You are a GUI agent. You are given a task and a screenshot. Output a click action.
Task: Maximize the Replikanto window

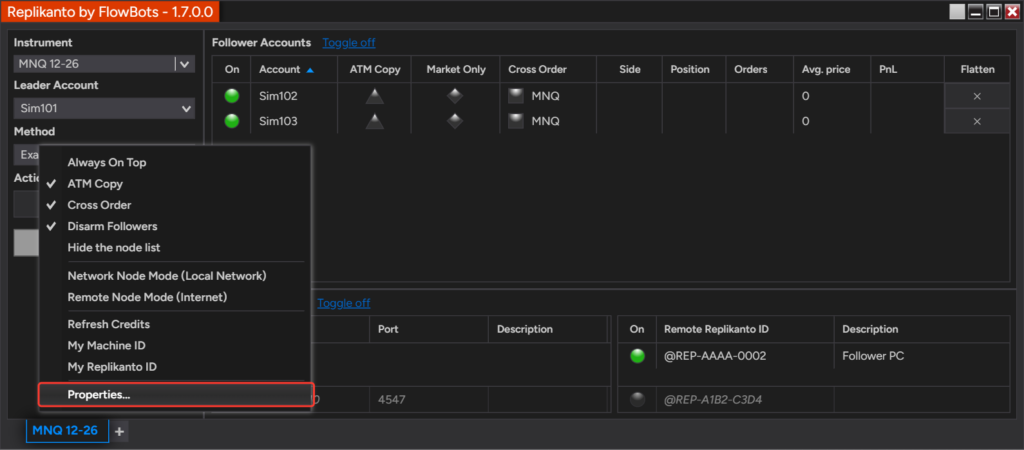coord(994,12)
